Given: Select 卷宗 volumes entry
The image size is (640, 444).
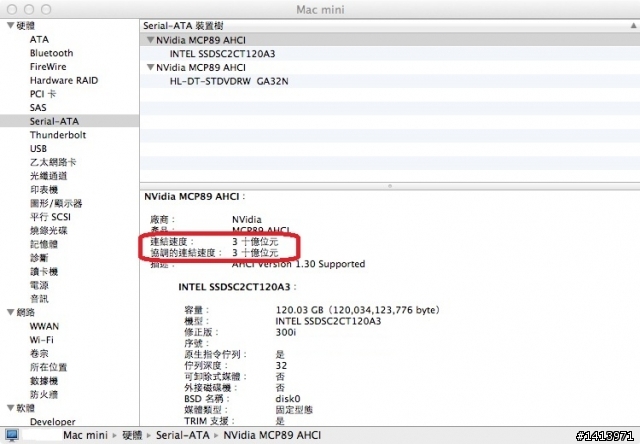Looking at the screenshot, I should pyautogui.click(x=39, y=353).
